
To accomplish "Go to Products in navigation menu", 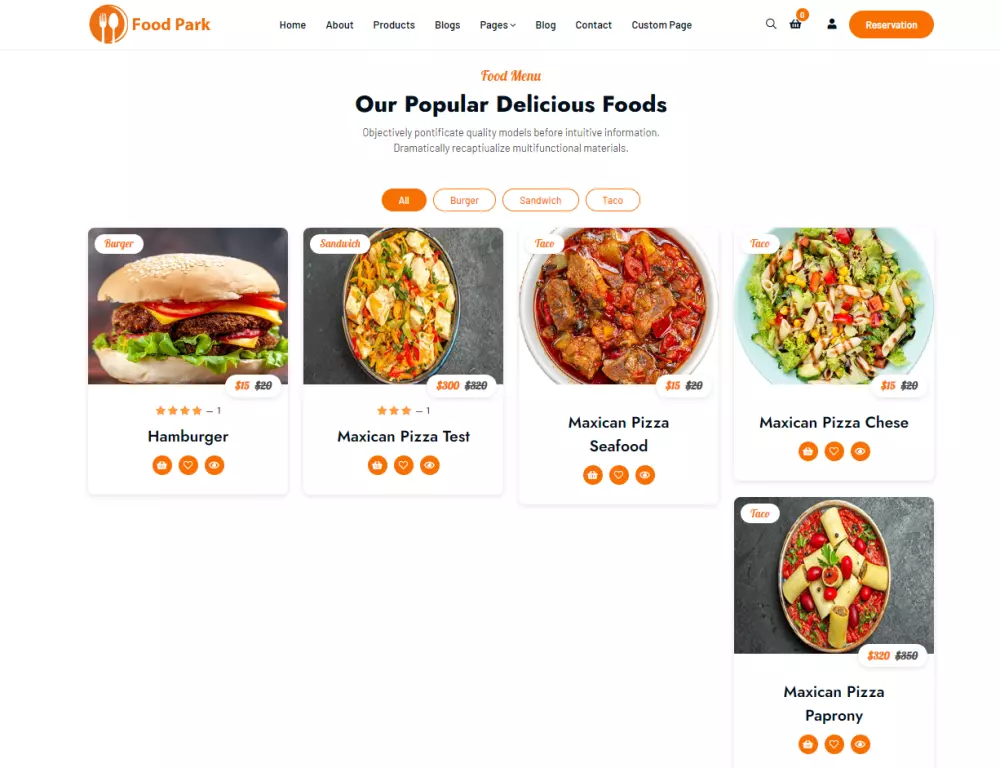I will (393, 25).
